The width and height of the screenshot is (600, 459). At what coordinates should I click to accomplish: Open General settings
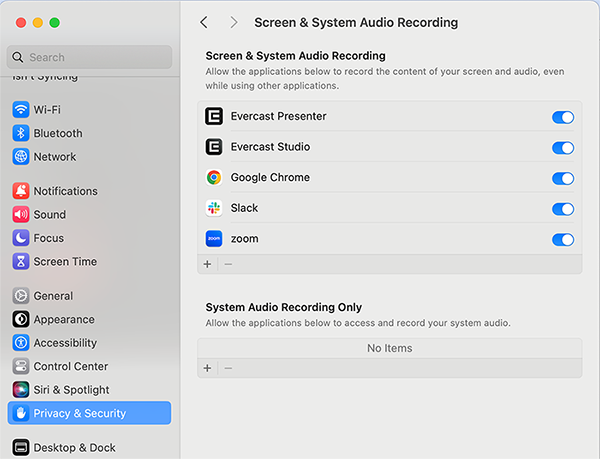pos(89,296)
